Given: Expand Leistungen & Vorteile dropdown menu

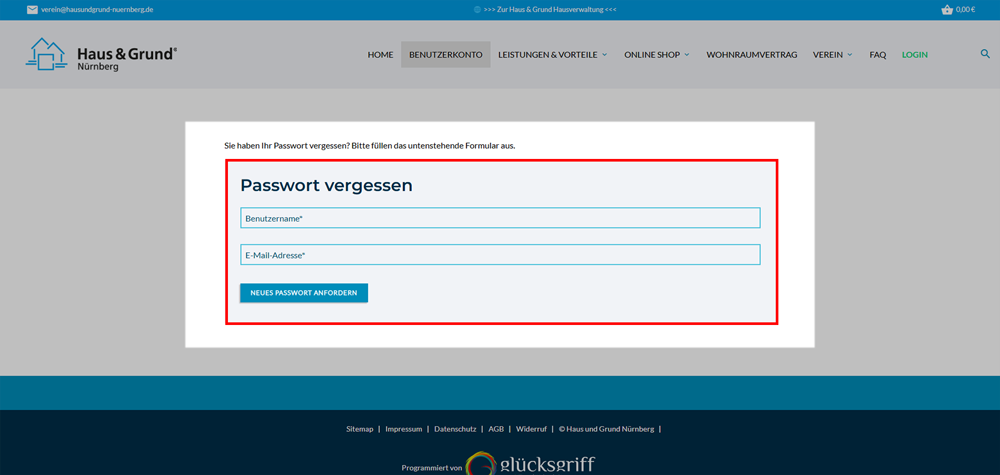Looking at the screenshot, I should [552, 55].
